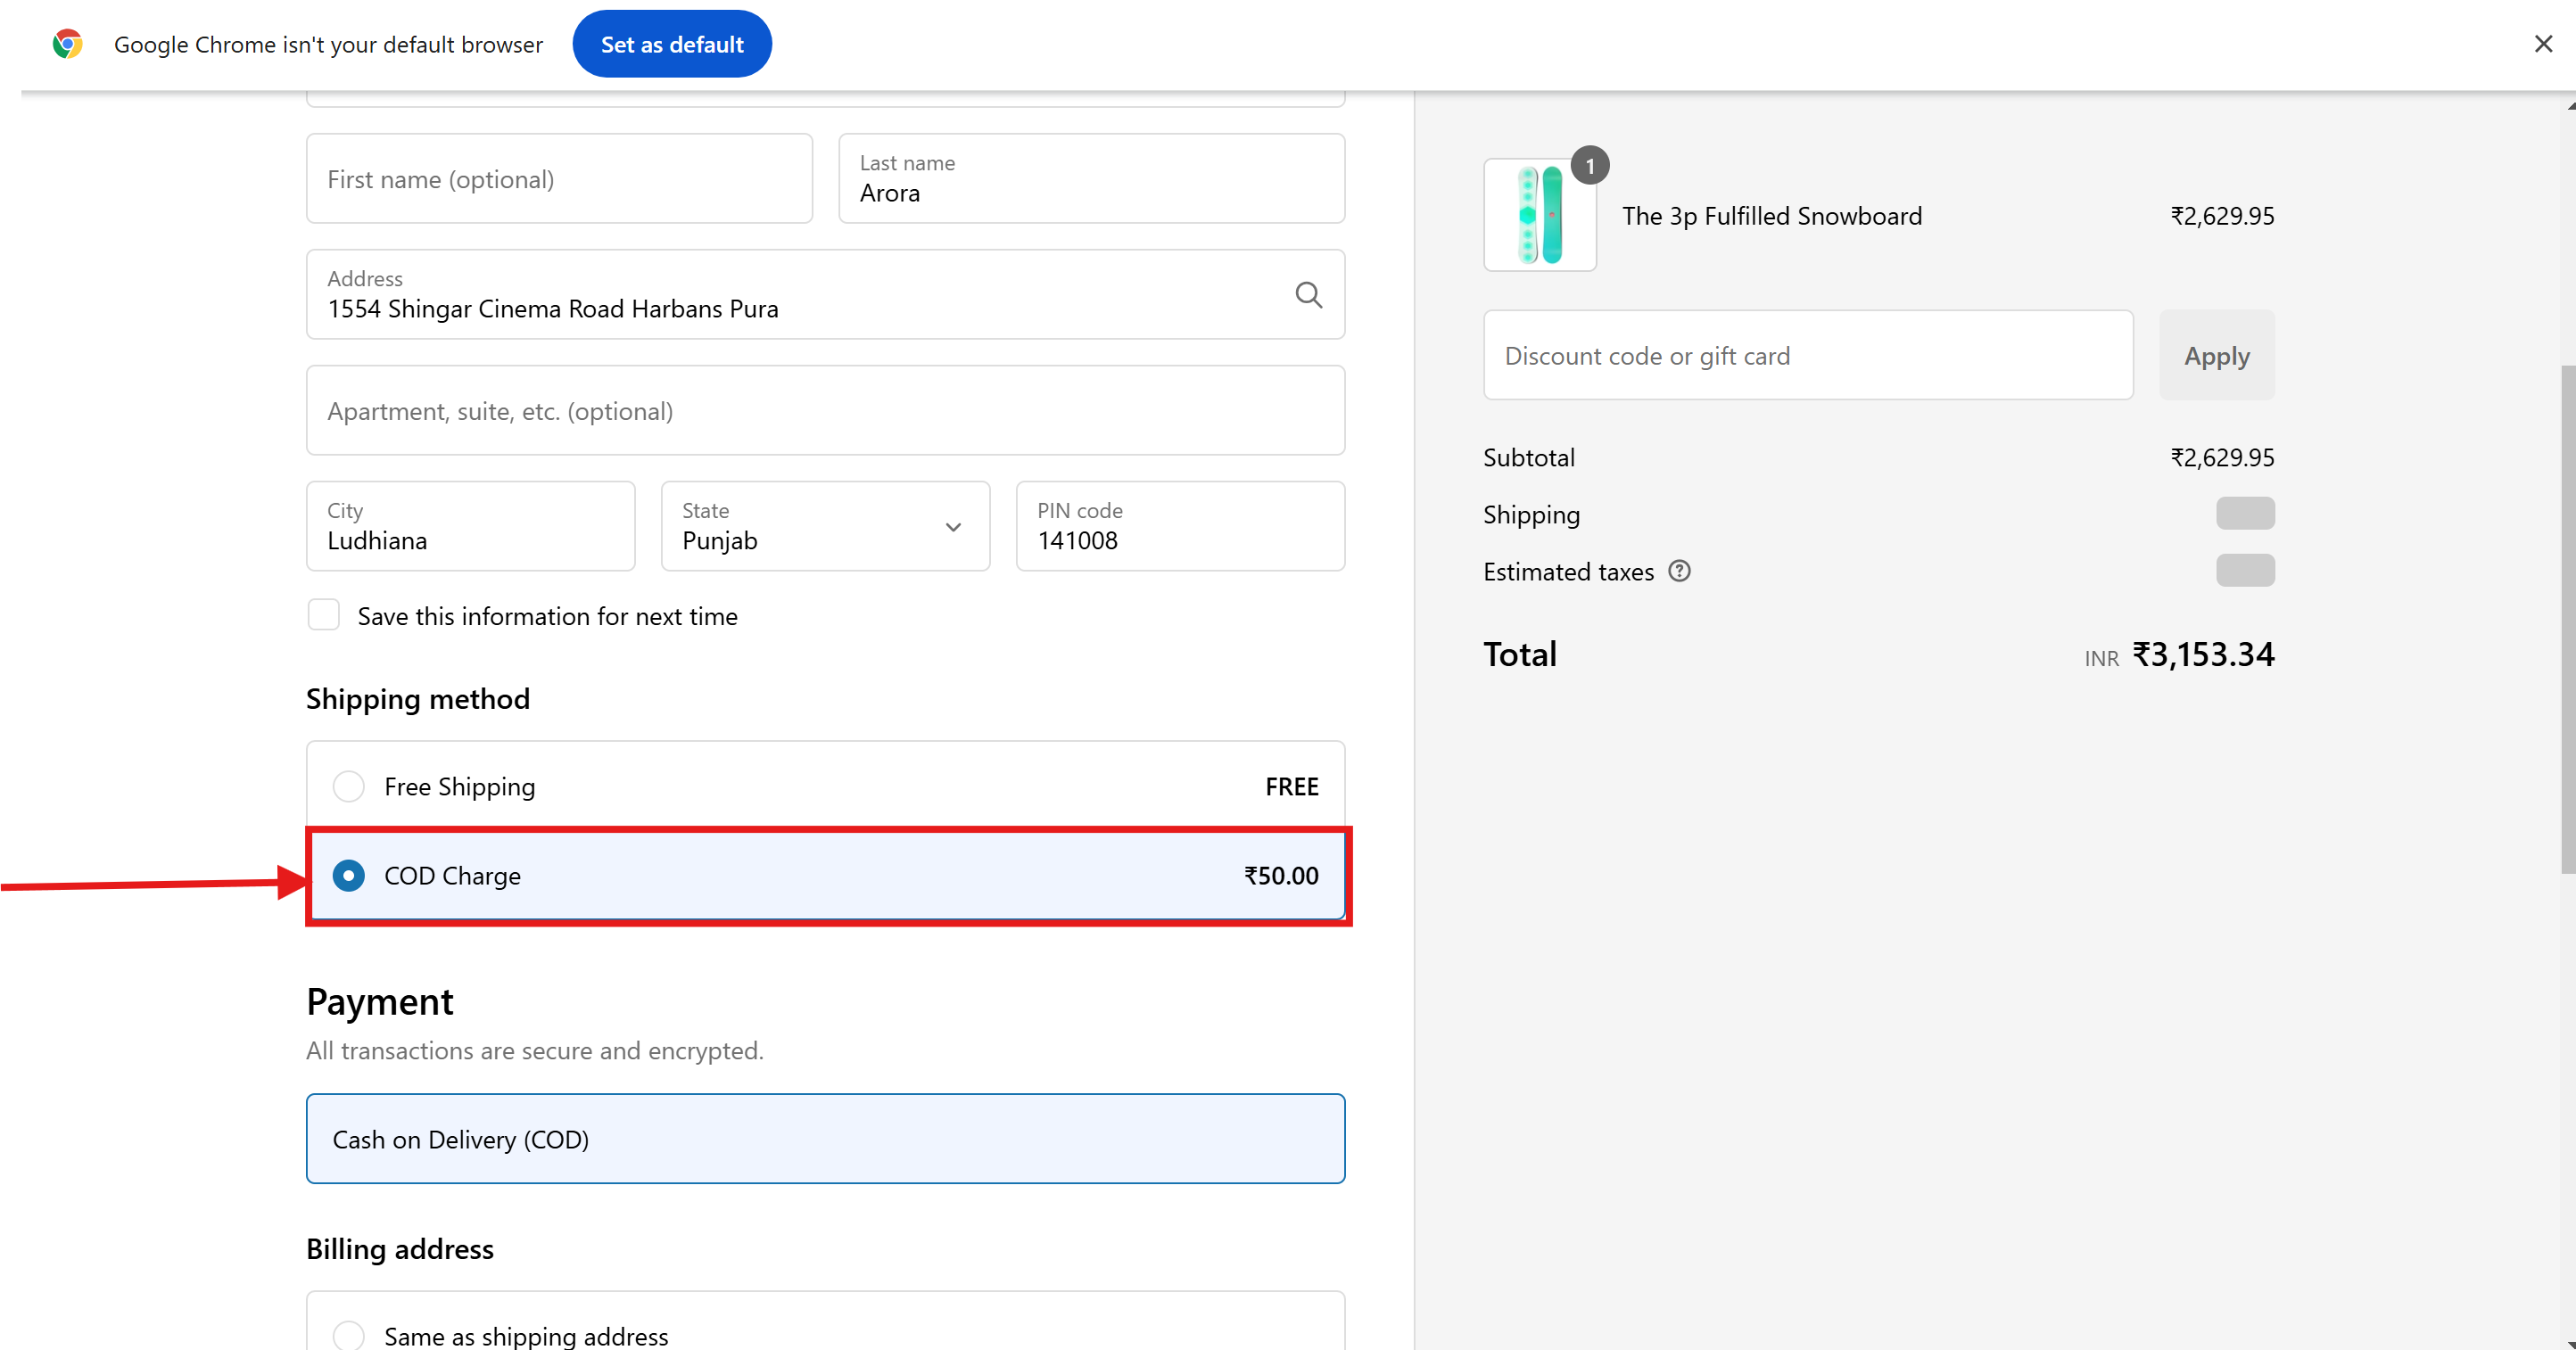
Task: Dismiss the default browser notification bar
Action: coord(2542,44)
